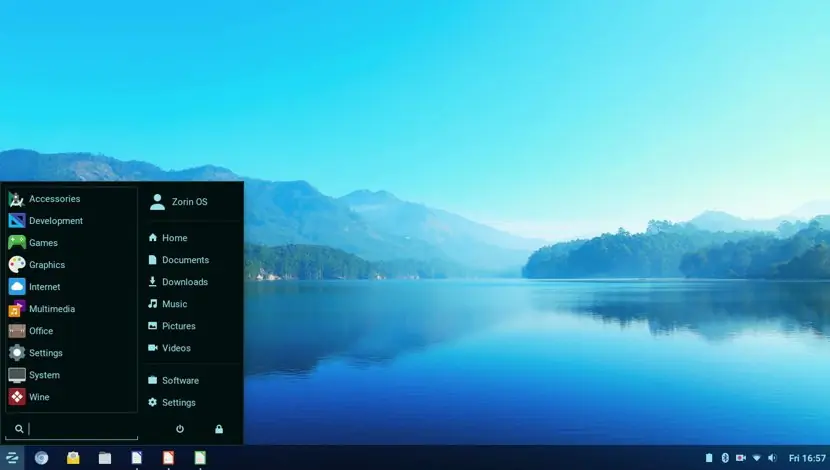Click the menu search input field
This screenshot has width=830, height=470.
(71, 429)
